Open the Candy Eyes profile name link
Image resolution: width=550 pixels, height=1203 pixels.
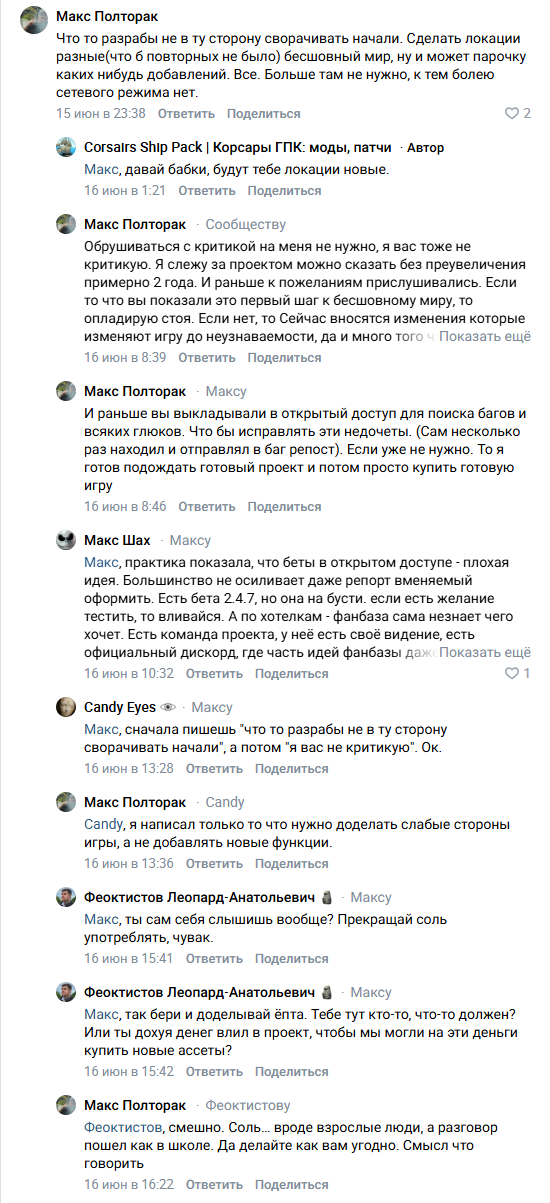(x=120, y=708)
